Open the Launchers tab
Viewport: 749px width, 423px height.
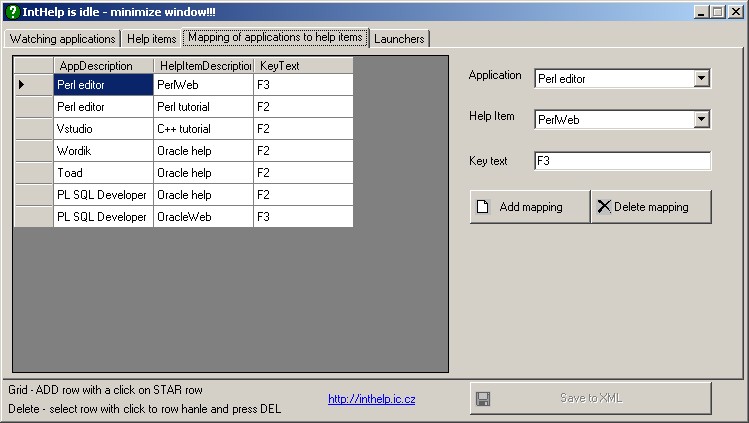click(399, 39)
